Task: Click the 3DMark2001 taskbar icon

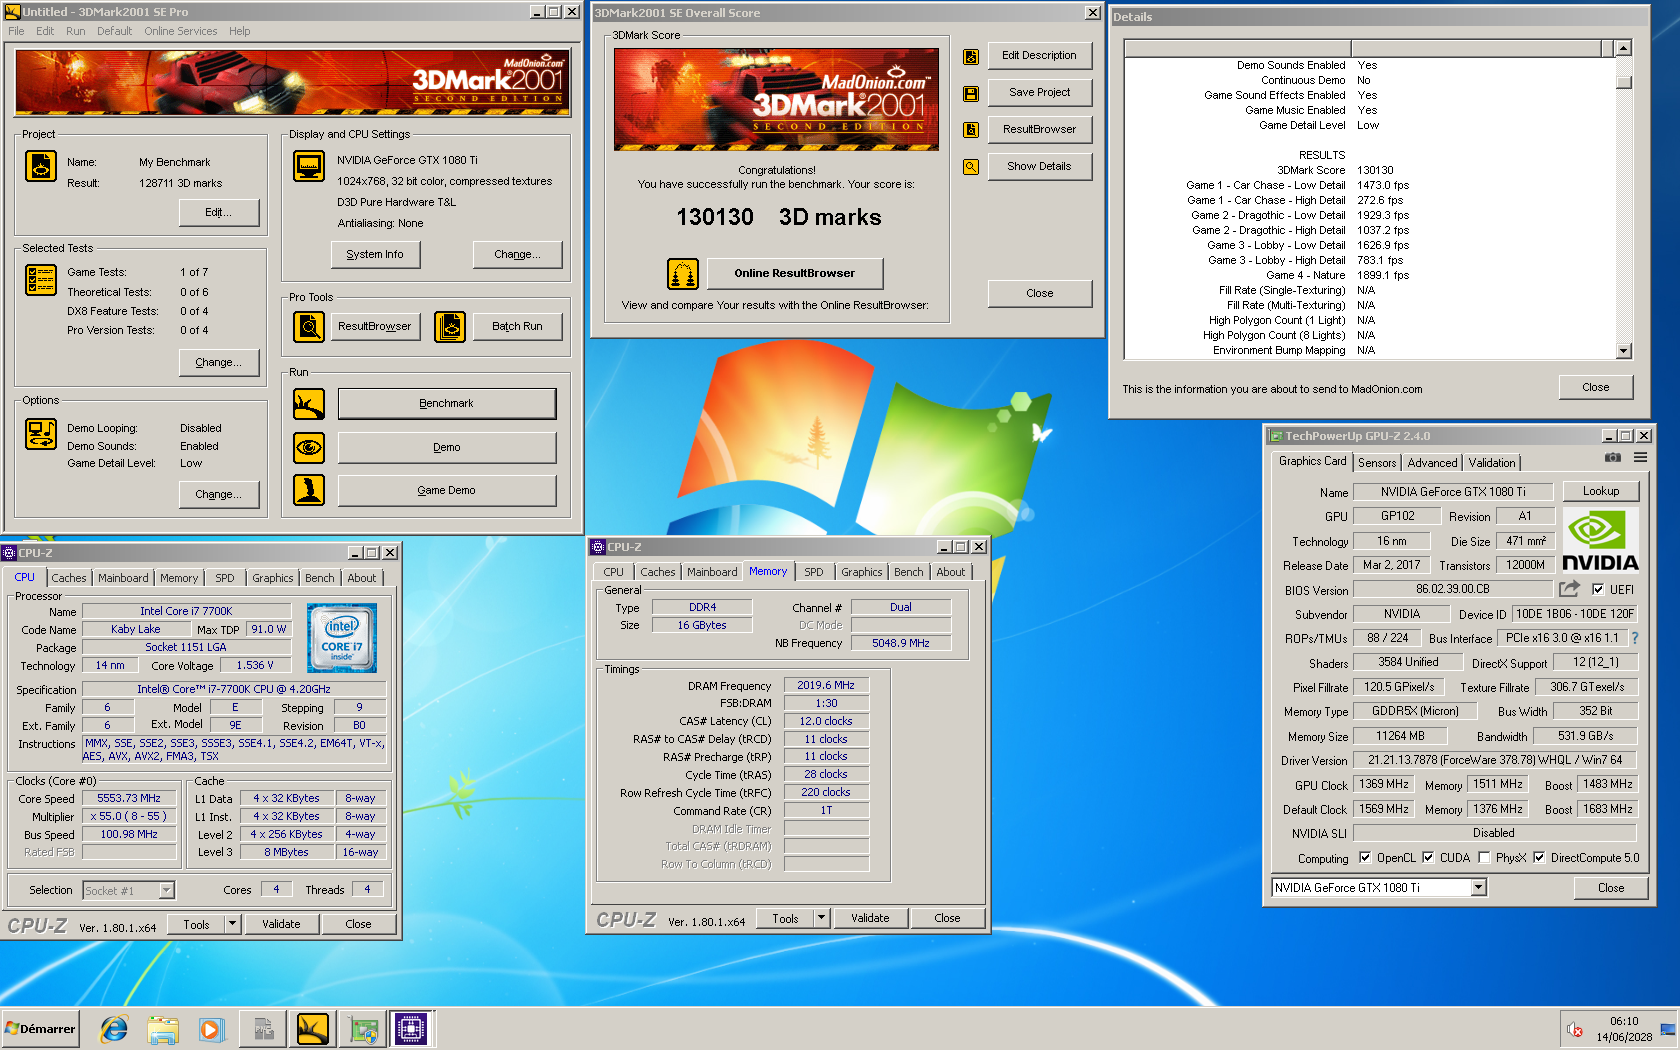Action: tap(313, 1028)
